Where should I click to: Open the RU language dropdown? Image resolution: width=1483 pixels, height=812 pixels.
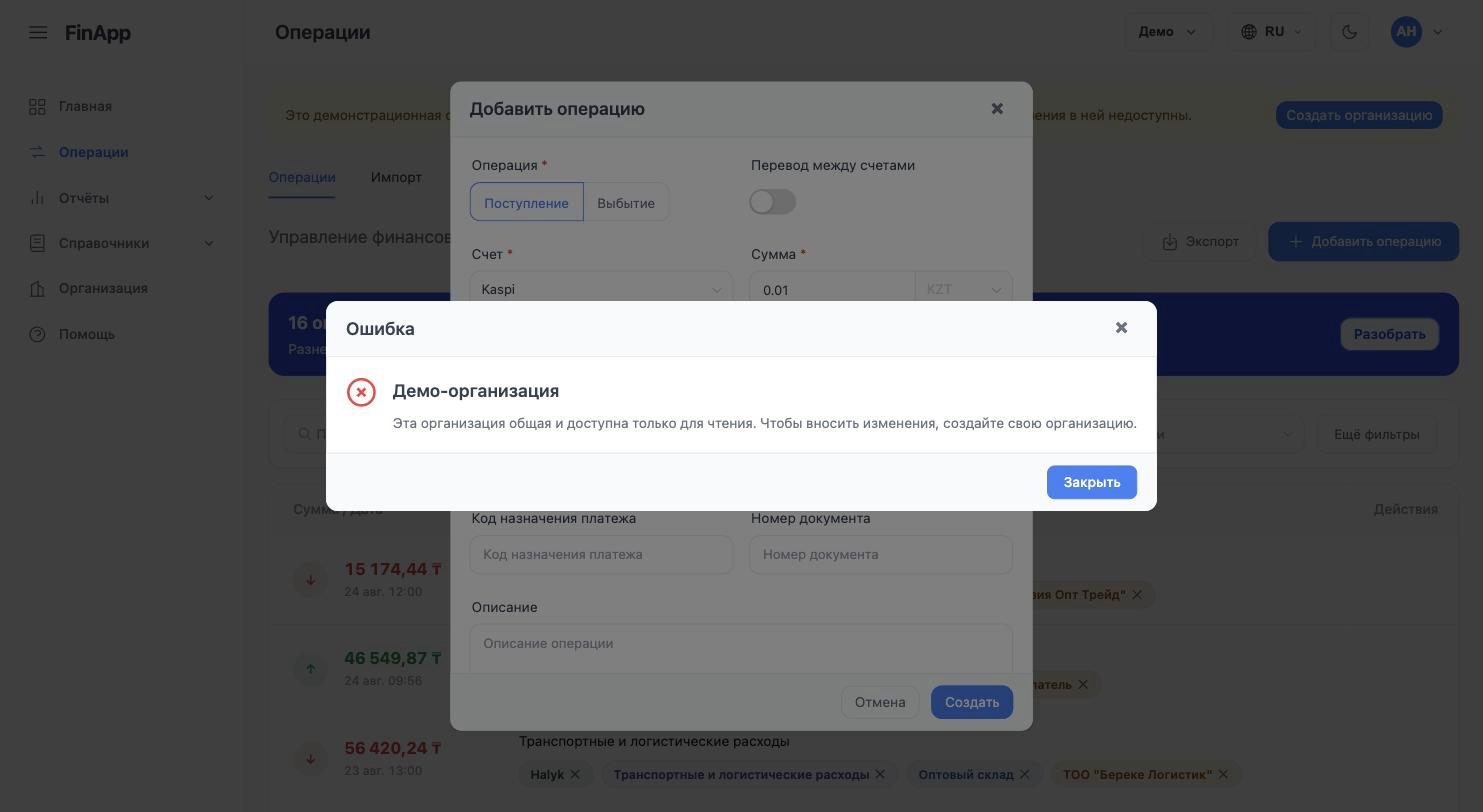tap(1271, 32)
